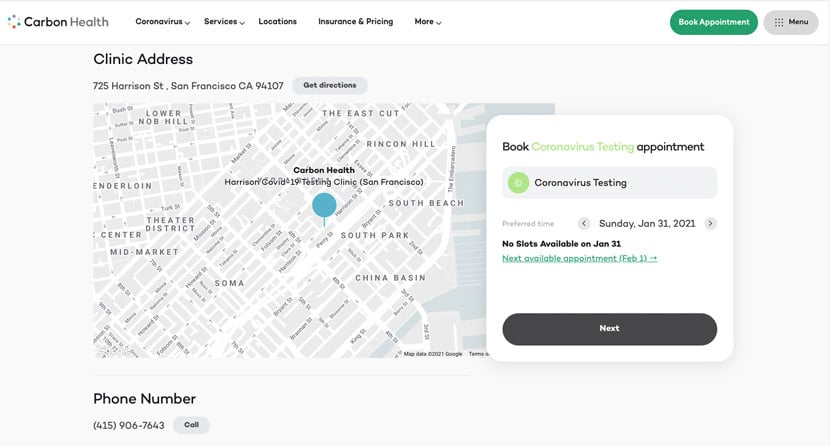830x446 pixels.
Task: Click the Carbon Health logo
Action: tap(58, 21)
